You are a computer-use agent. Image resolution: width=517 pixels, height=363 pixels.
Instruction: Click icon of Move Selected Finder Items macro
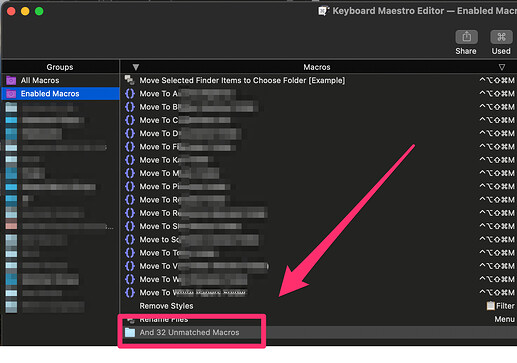tap(129, 80)
